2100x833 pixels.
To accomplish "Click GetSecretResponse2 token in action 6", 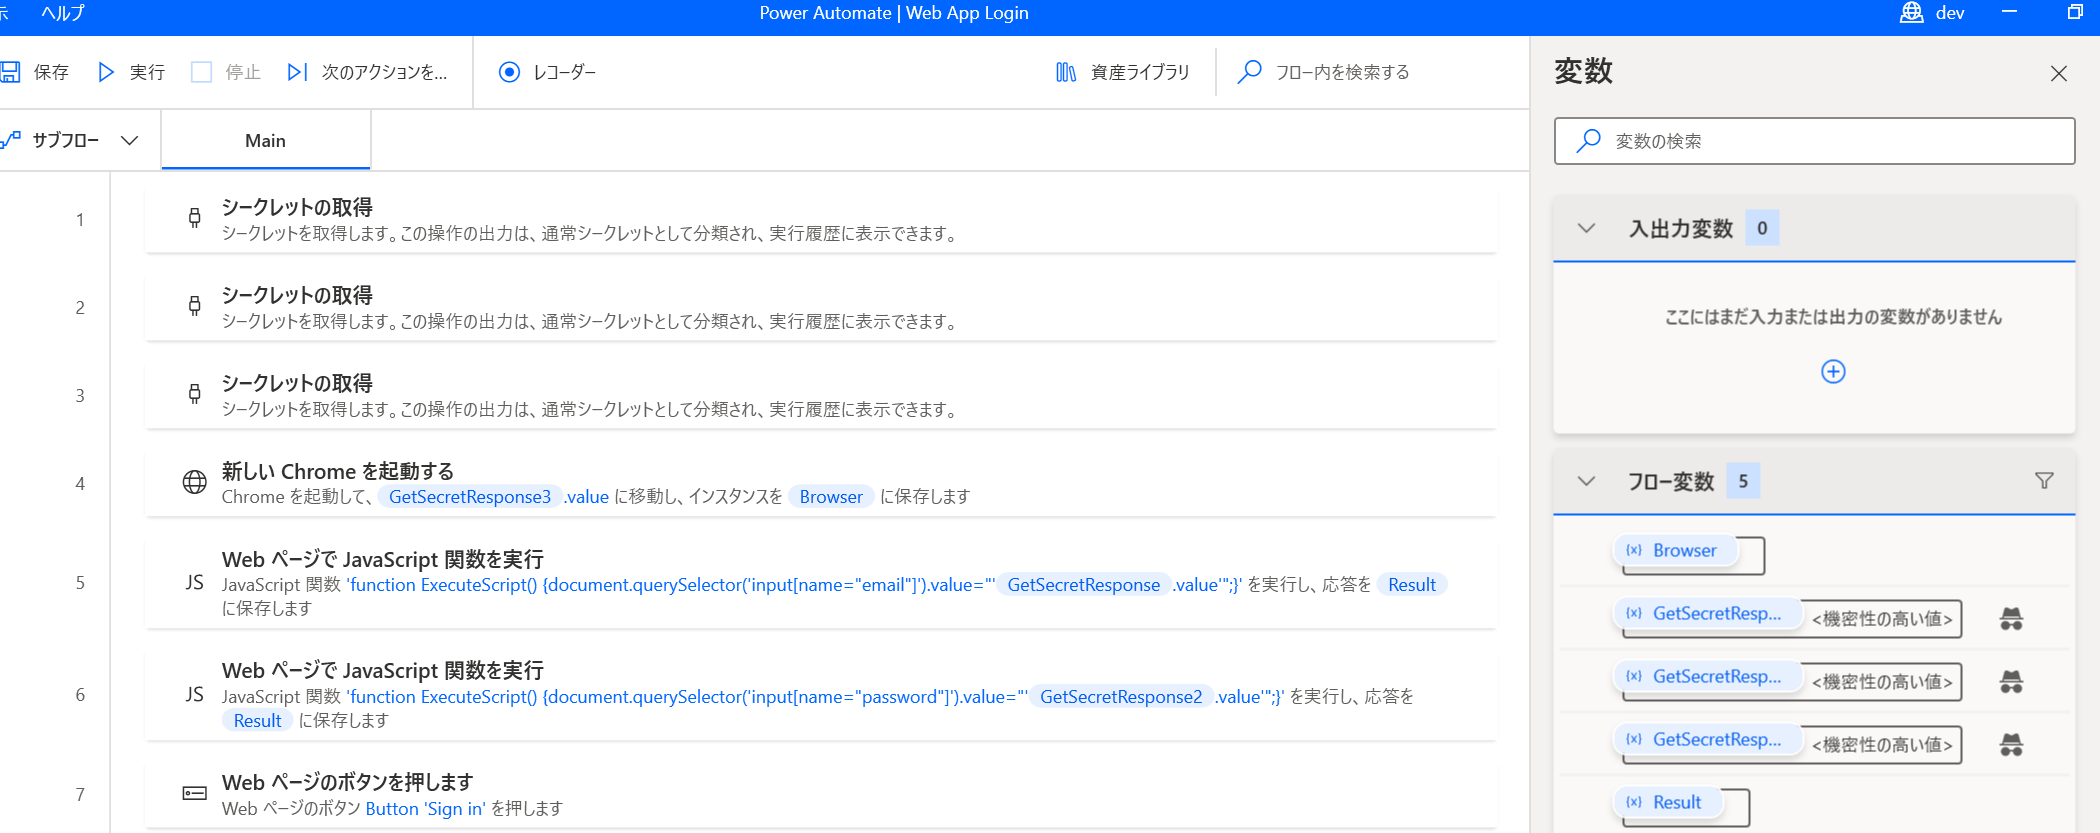I will coord(1121,697).
